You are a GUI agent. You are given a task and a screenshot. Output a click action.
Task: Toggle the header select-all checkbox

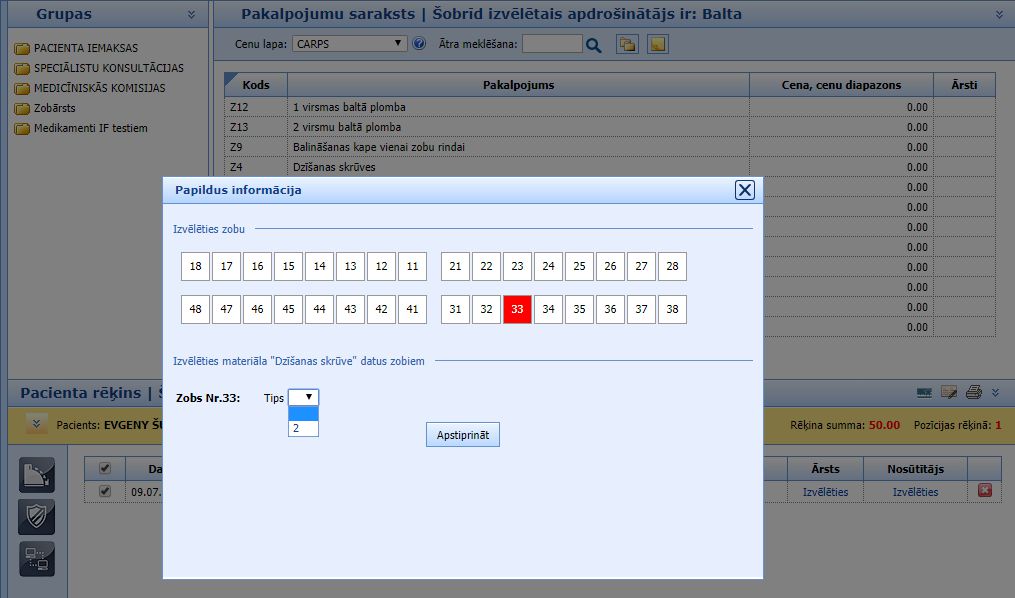tap(105, 468)
